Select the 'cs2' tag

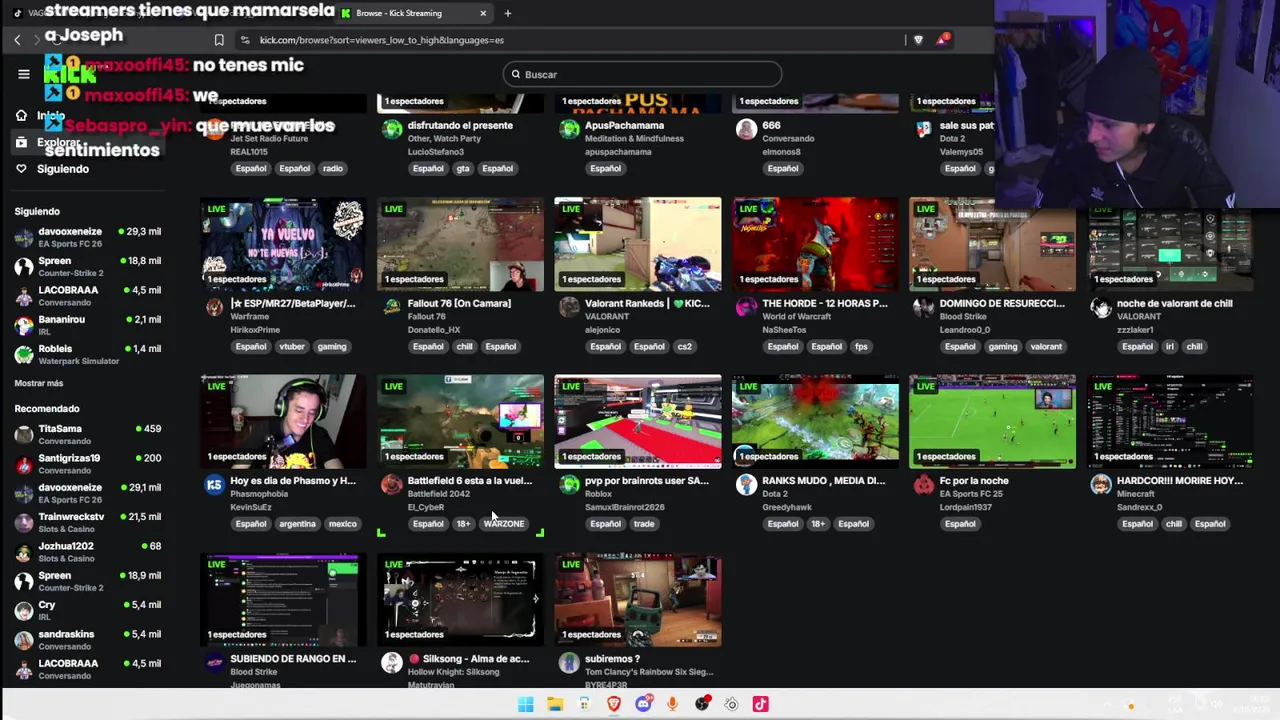pos(684,347)
